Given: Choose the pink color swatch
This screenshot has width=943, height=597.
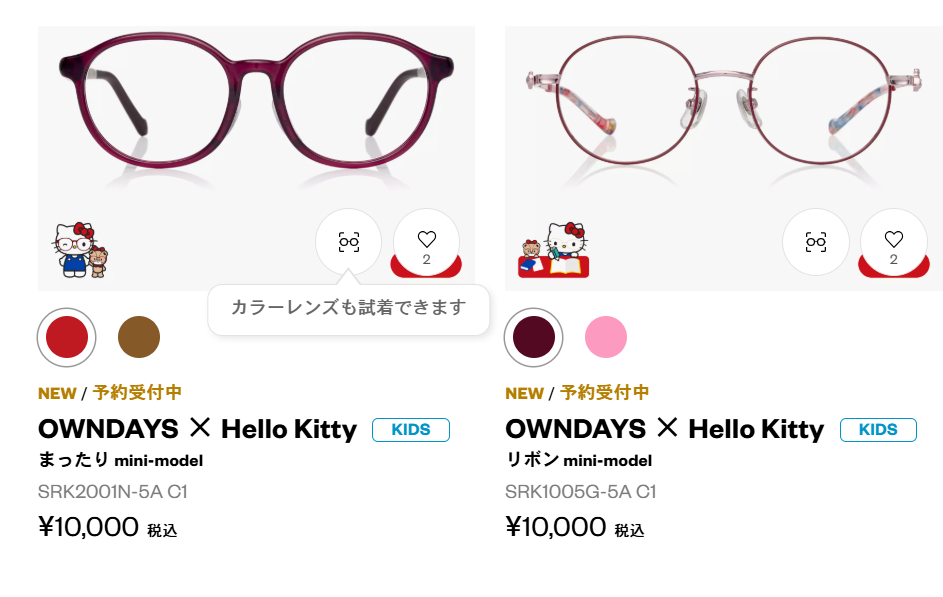Looking at the screenshot, I should point(606,337).
